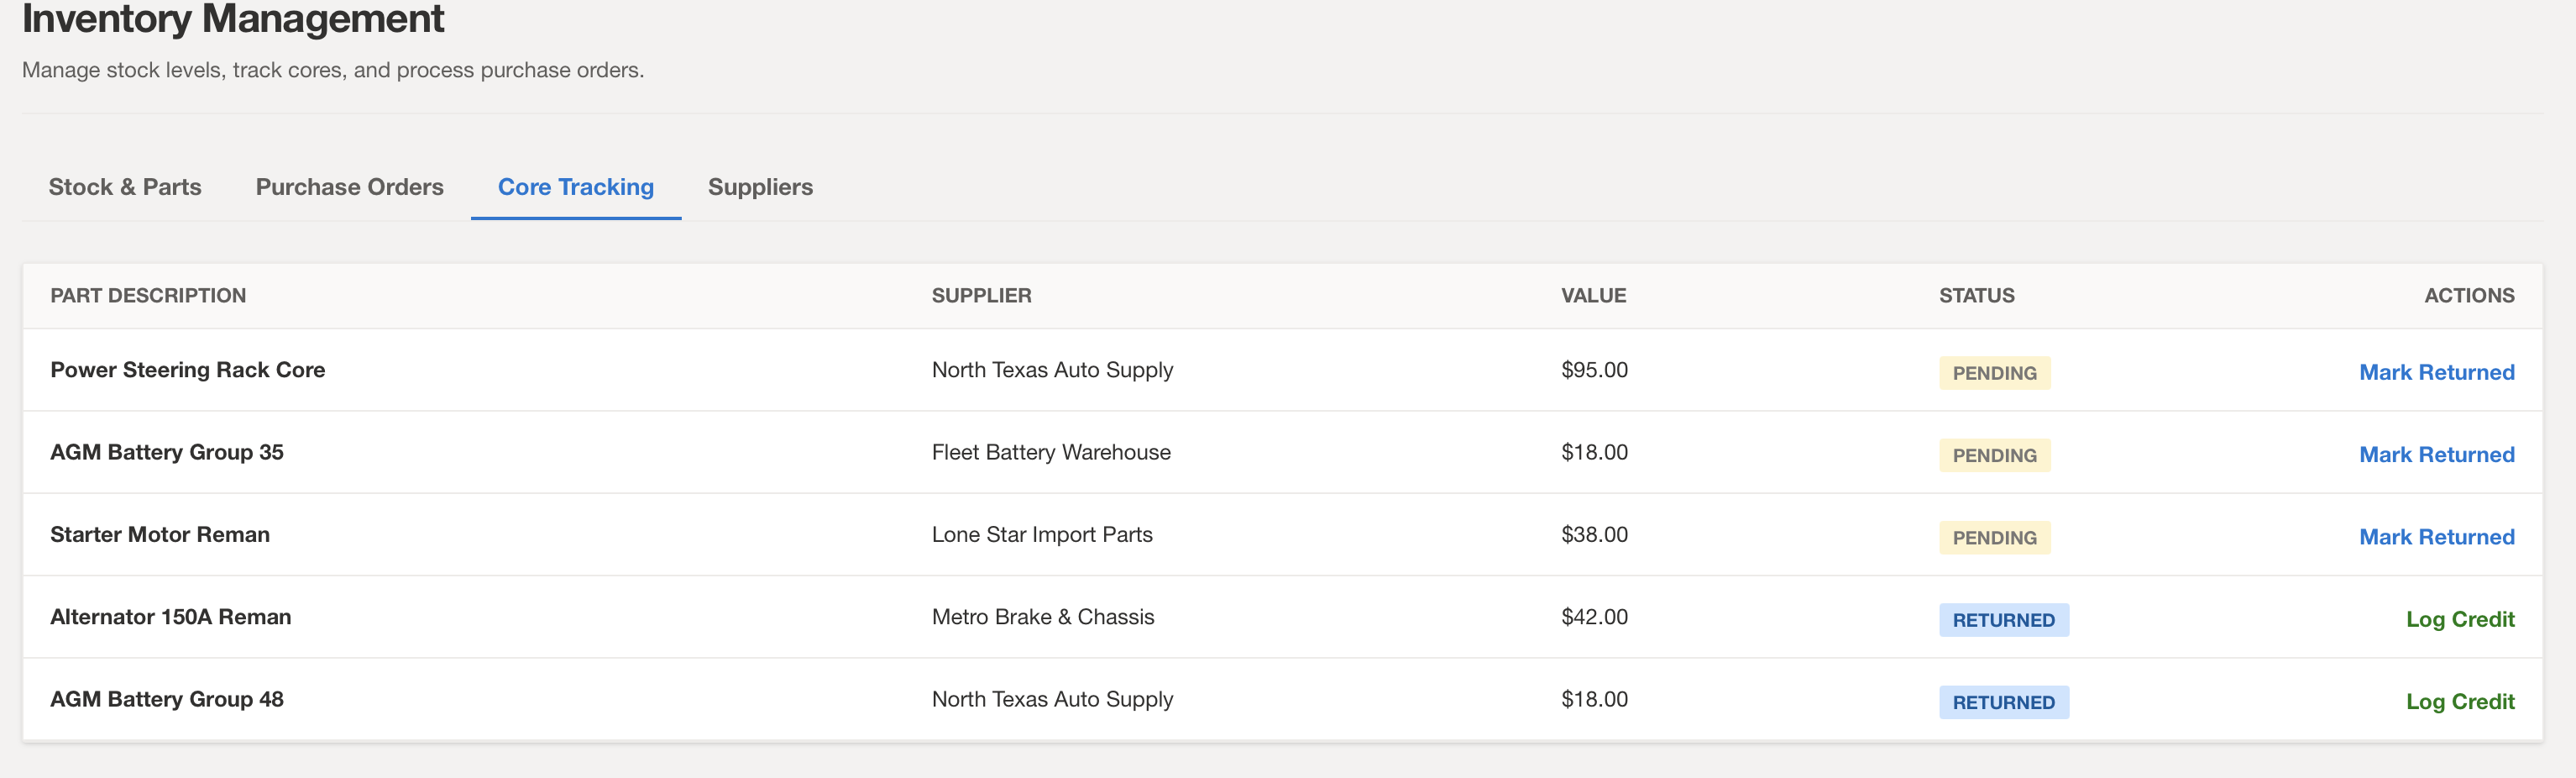Click the AGM Battery Group 48 part name
The image size is (2576, 778).
pyautogui.click(x=167, y=699)
